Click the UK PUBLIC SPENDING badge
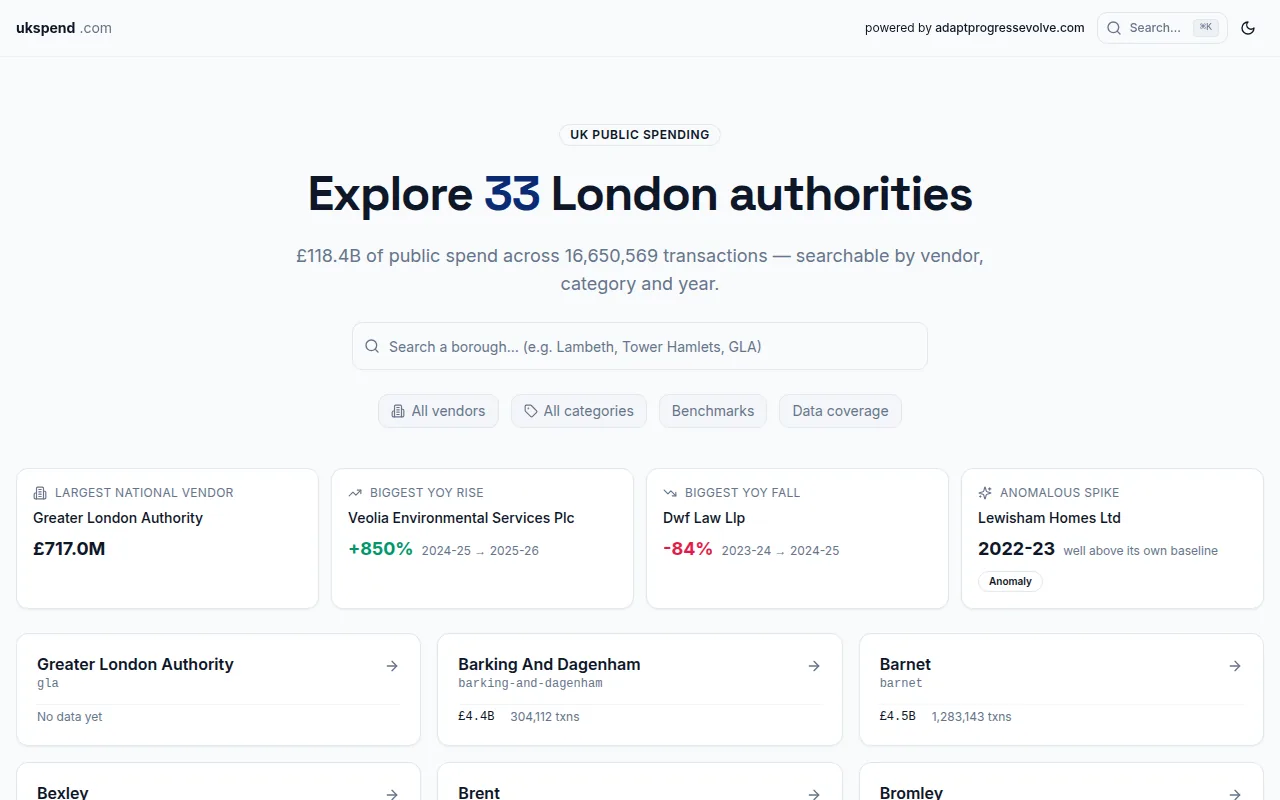This screenshot has height=800, width=1280. click(x=640, y=135)
